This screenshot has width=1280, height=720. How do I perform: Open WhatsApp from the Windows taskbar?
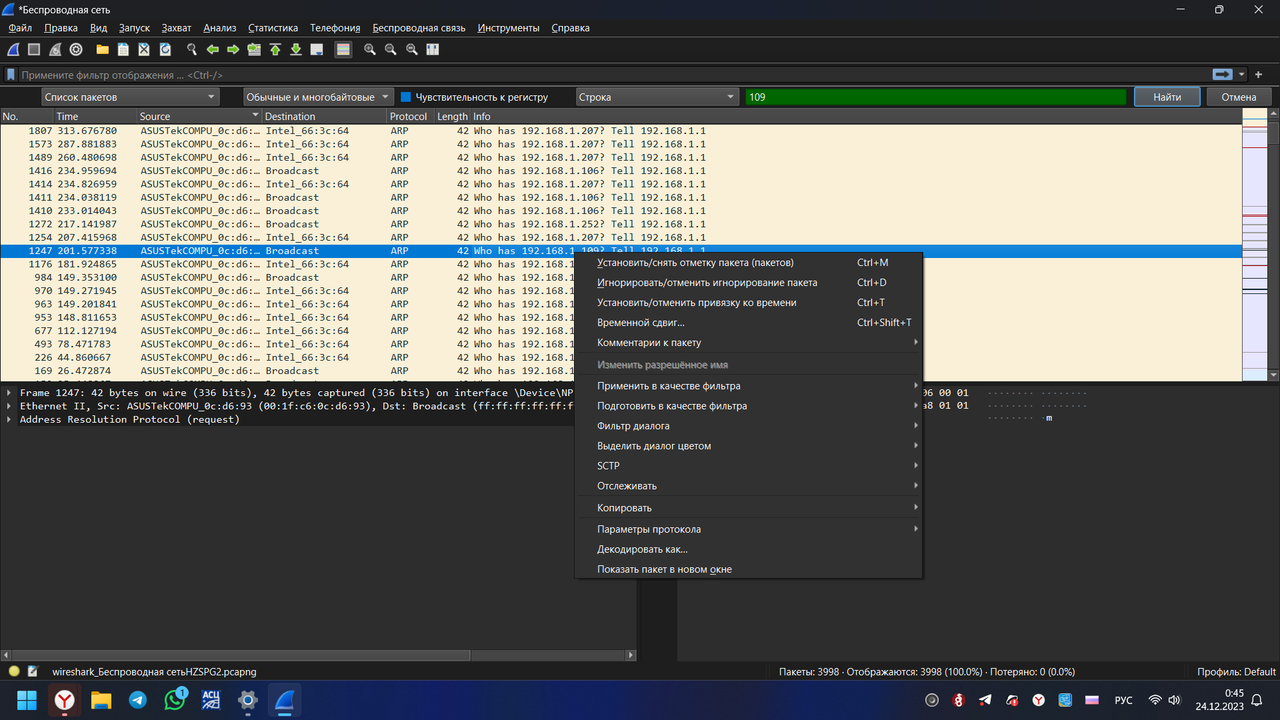pyautogui.click(x=175, y=701)
